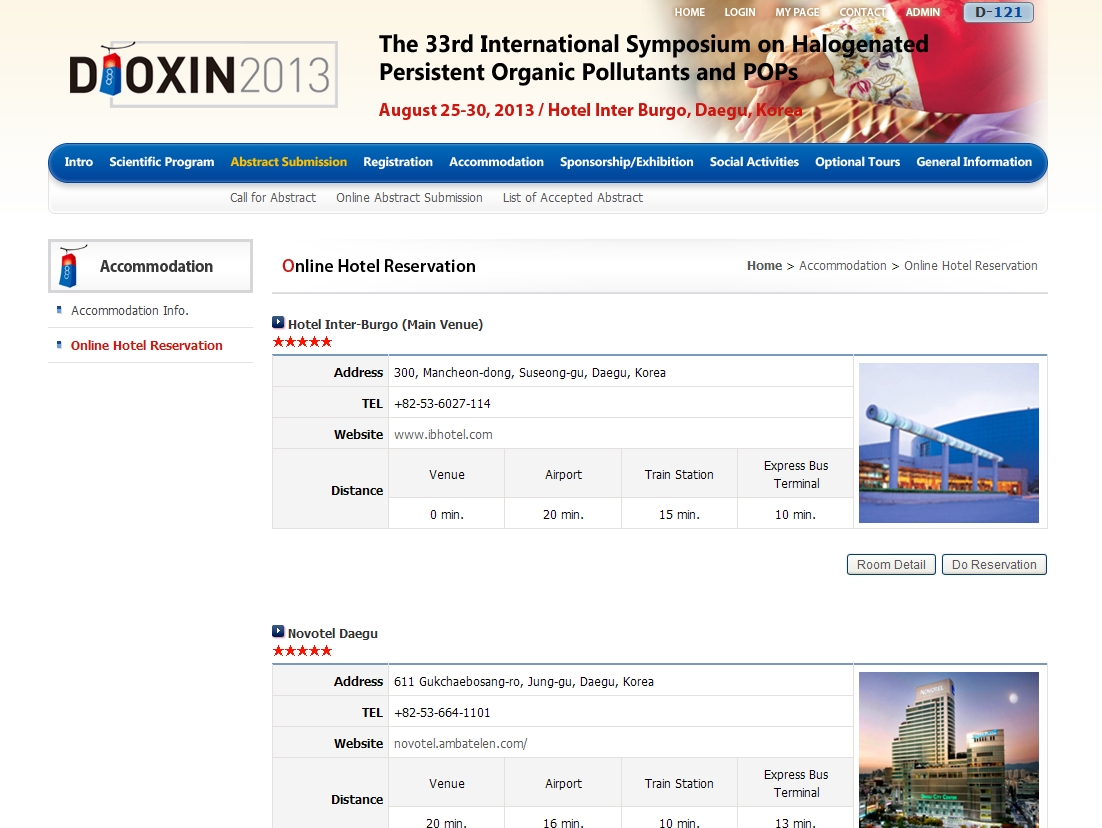Click Room Detail button for Hotel Inter-Burgo
Image resolution: width=1102 pixels, height=828 pixels.
[891, 564]
